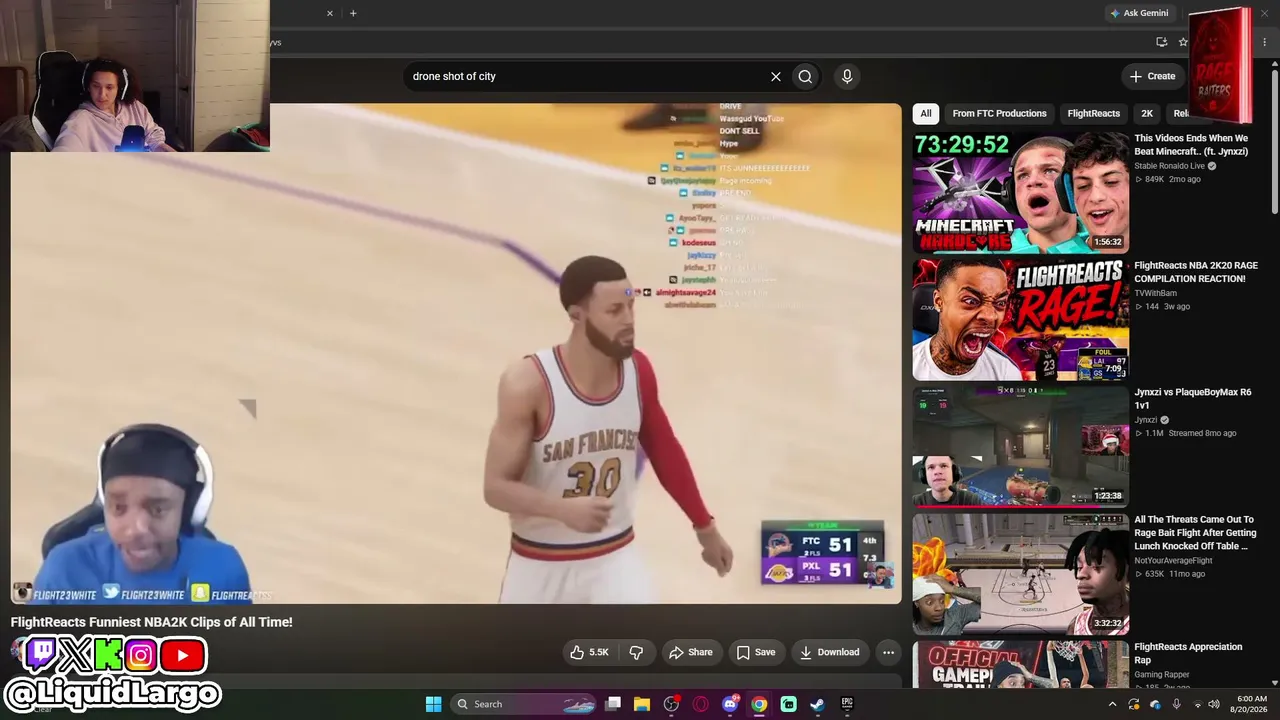Open the Chrome three-dot menu
The width and height of the screenshot is (1280, 720).
click(1265, 42)
